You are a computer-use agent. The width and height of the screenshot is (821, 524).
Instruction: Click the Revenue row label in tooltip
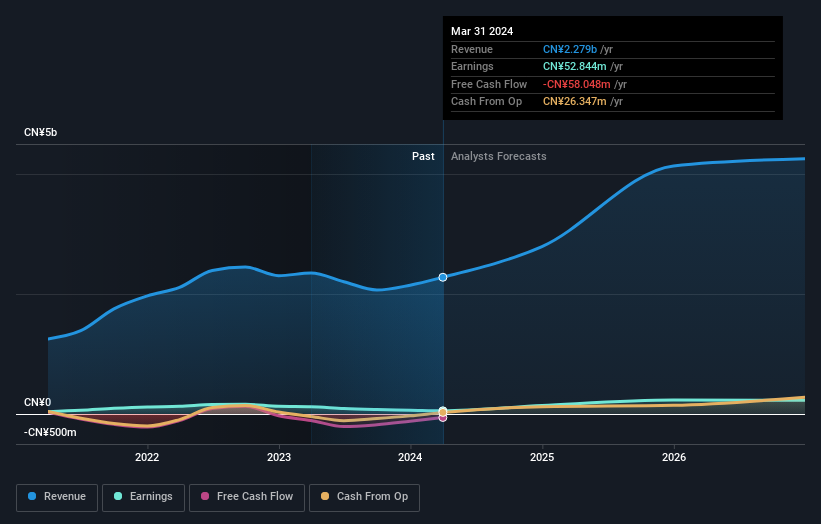[x=472, y=49]
